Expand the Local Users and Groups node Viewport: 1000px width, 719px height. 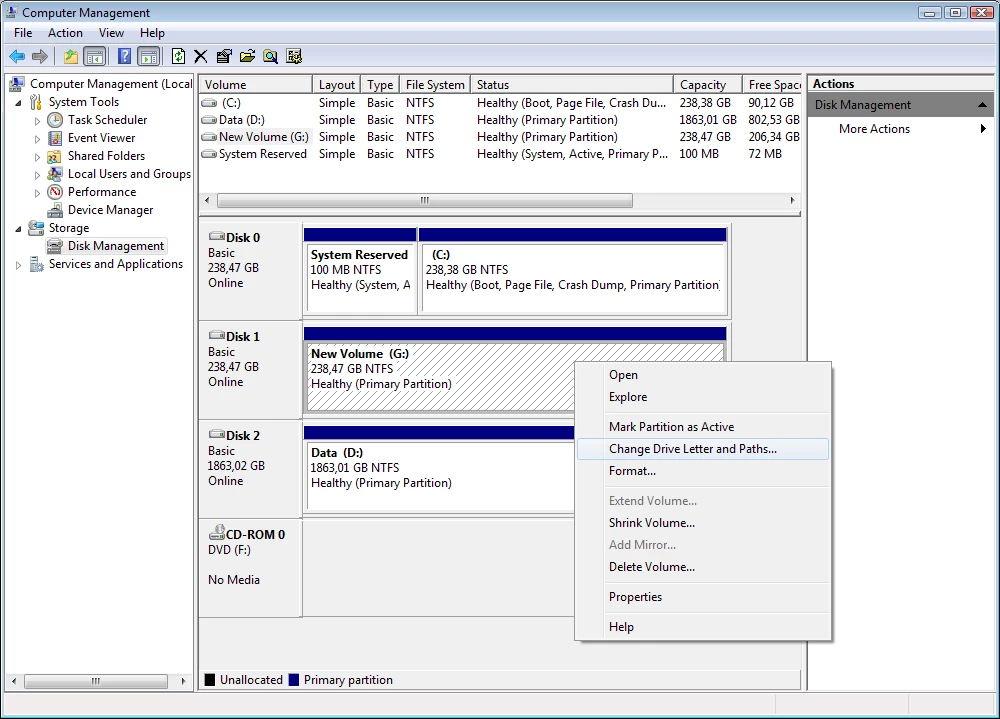tap(37, 174)
